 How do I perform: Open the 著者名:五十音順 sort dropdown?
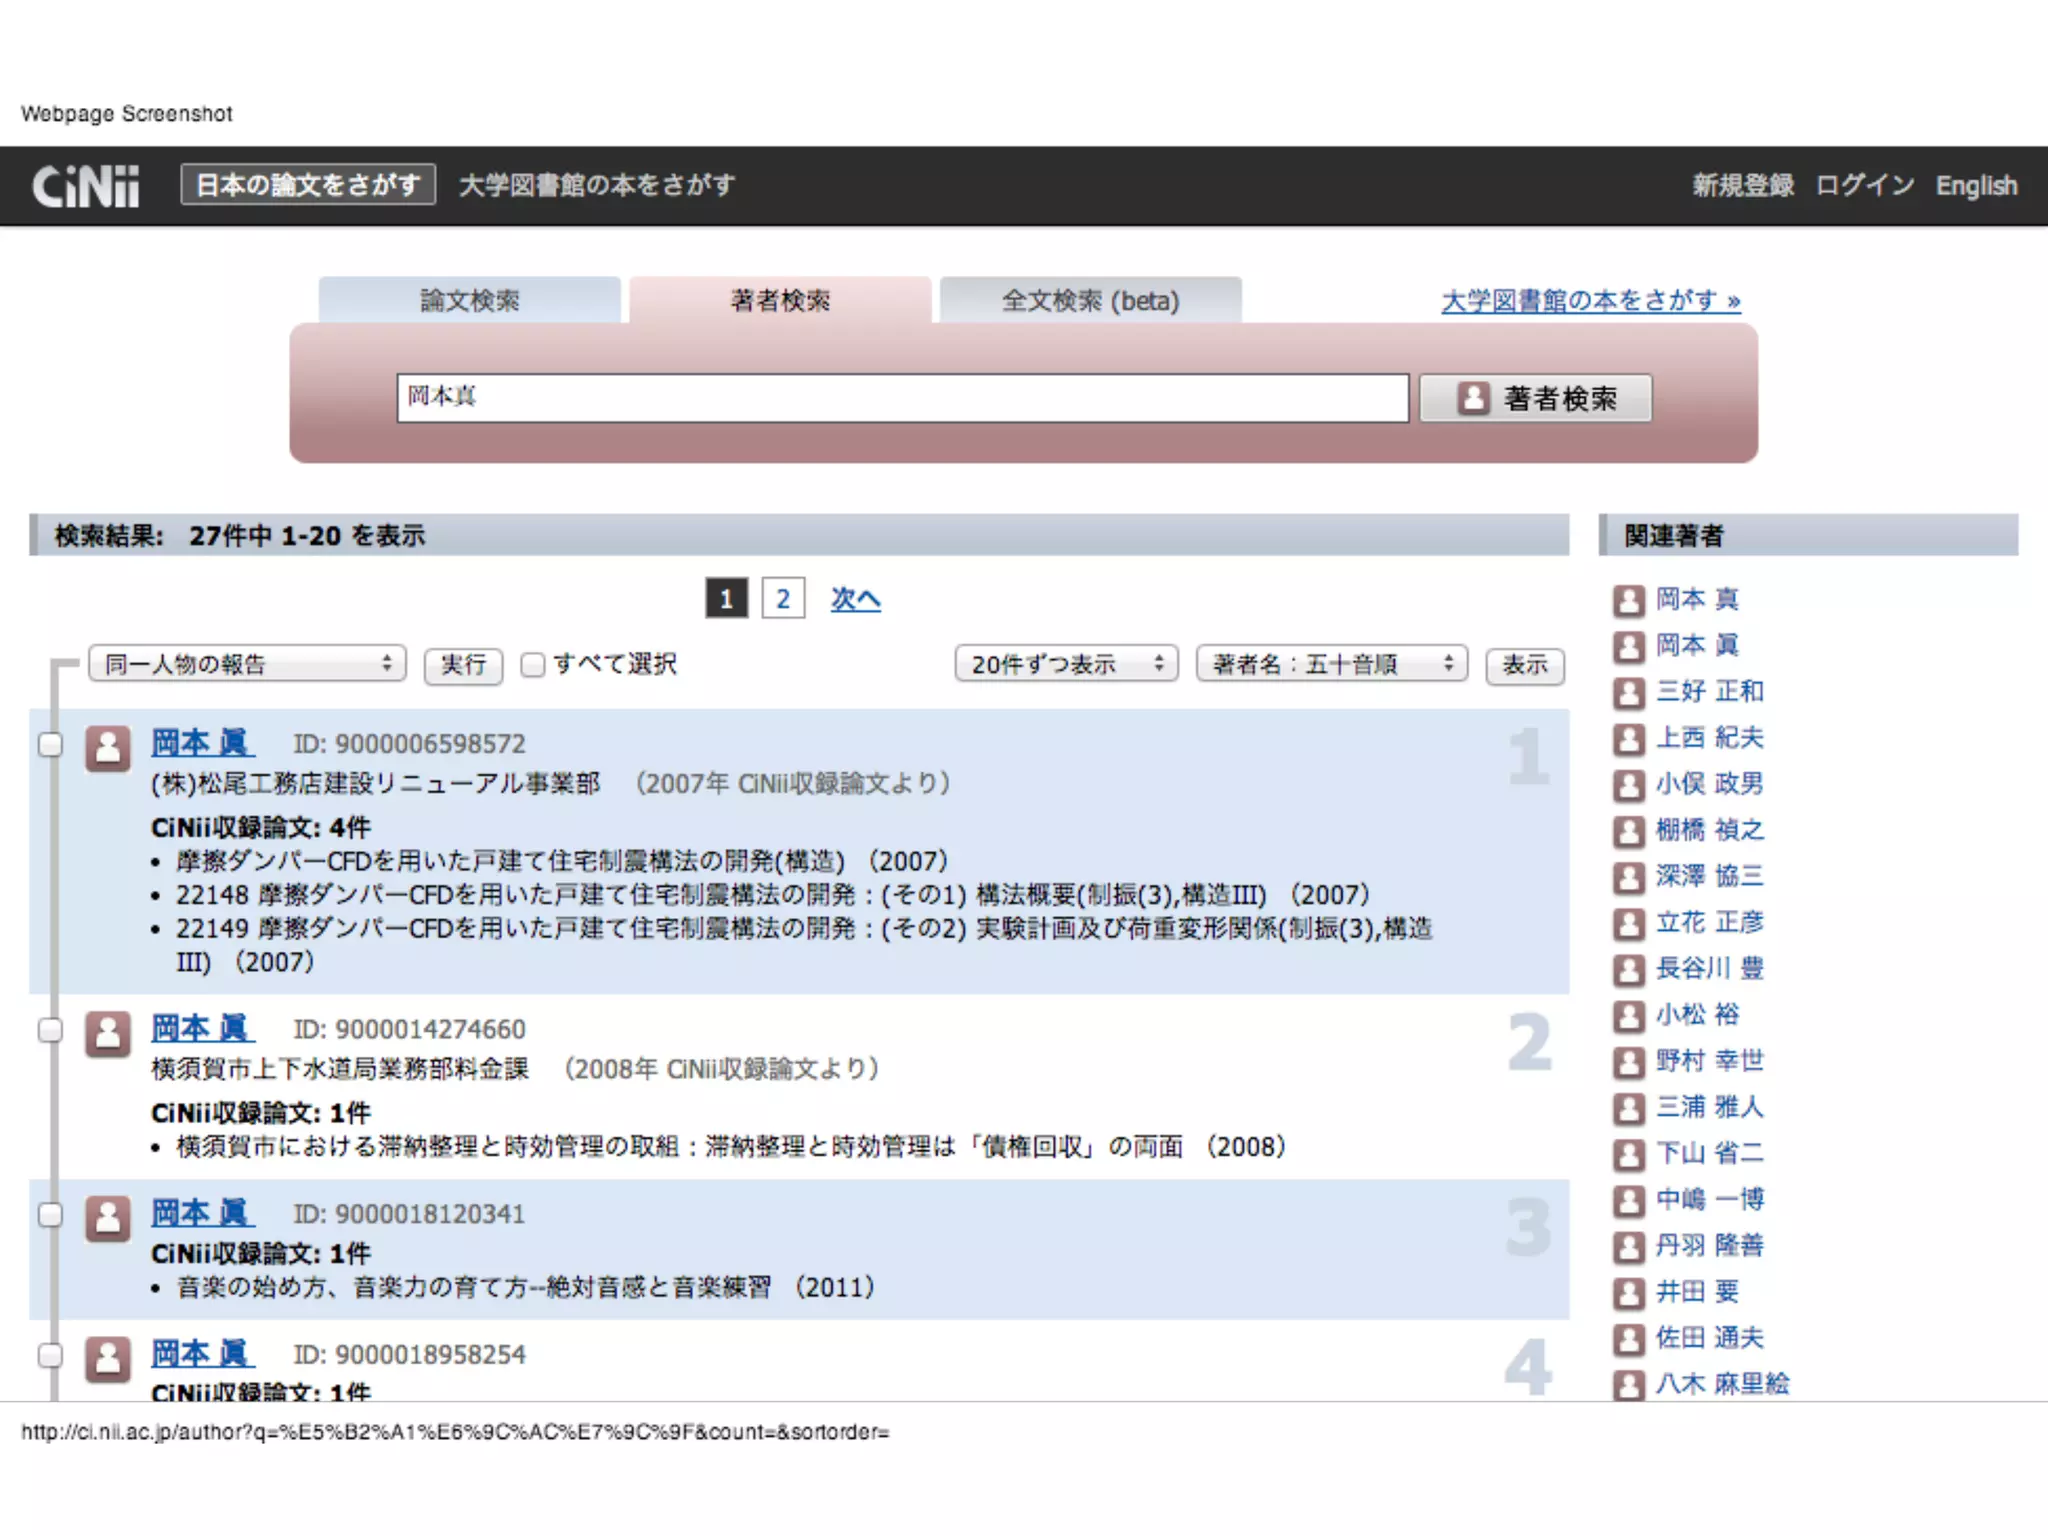coord(1331,664)
